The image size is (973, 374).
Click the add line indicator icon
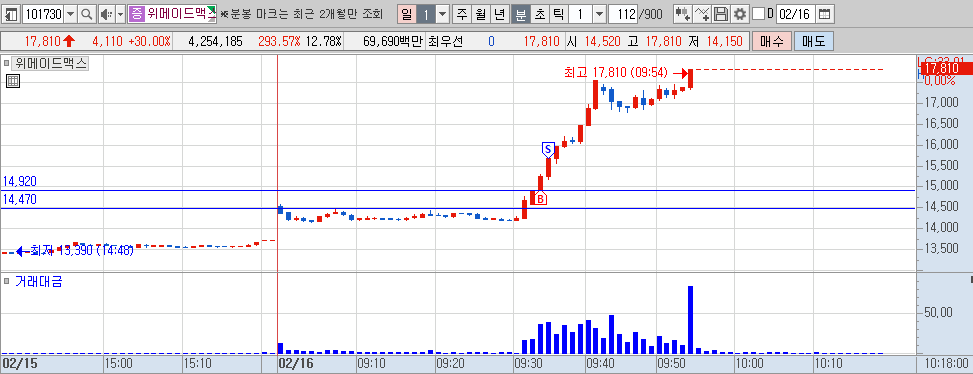(x=702, y=14)
